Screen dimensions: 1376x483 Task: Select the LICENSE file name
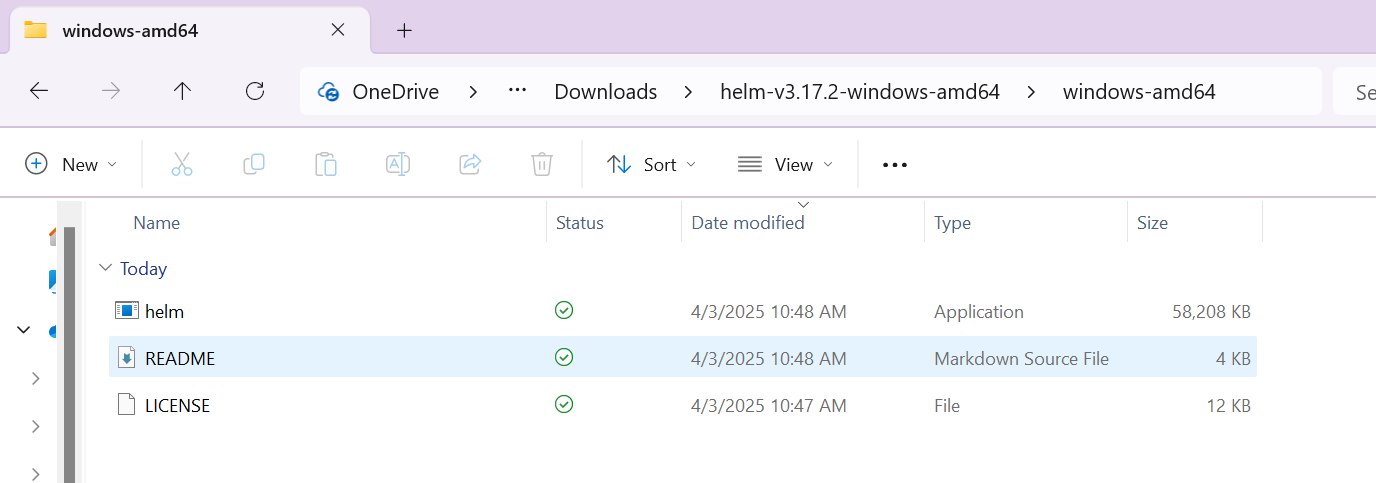(177, 405)
